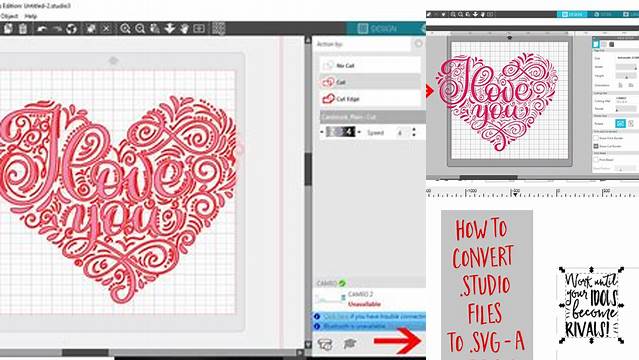Select the Cut Edge option
639x360 pixels.
click(x=370, y=99)
